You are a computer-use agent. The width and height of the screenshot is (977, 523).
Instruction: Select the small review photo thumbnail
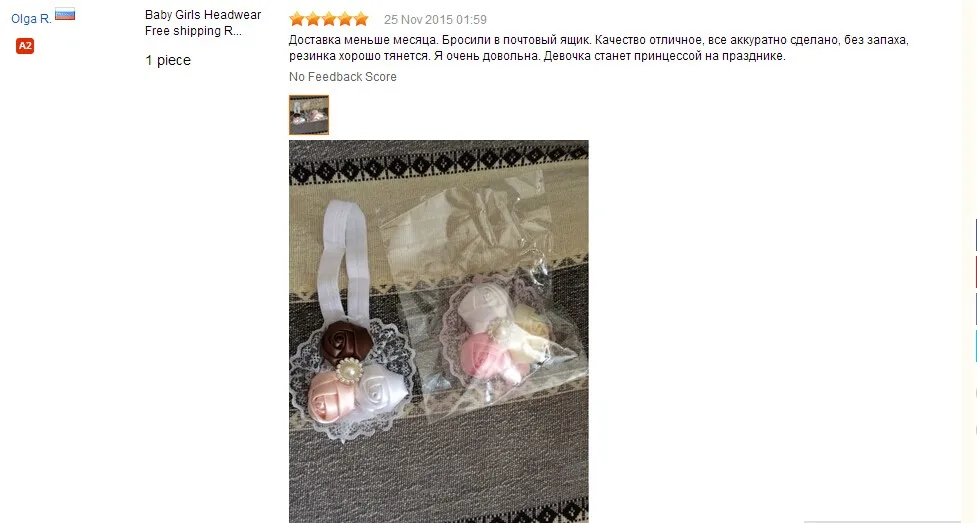pyautogui.click(x=308, y=115)
